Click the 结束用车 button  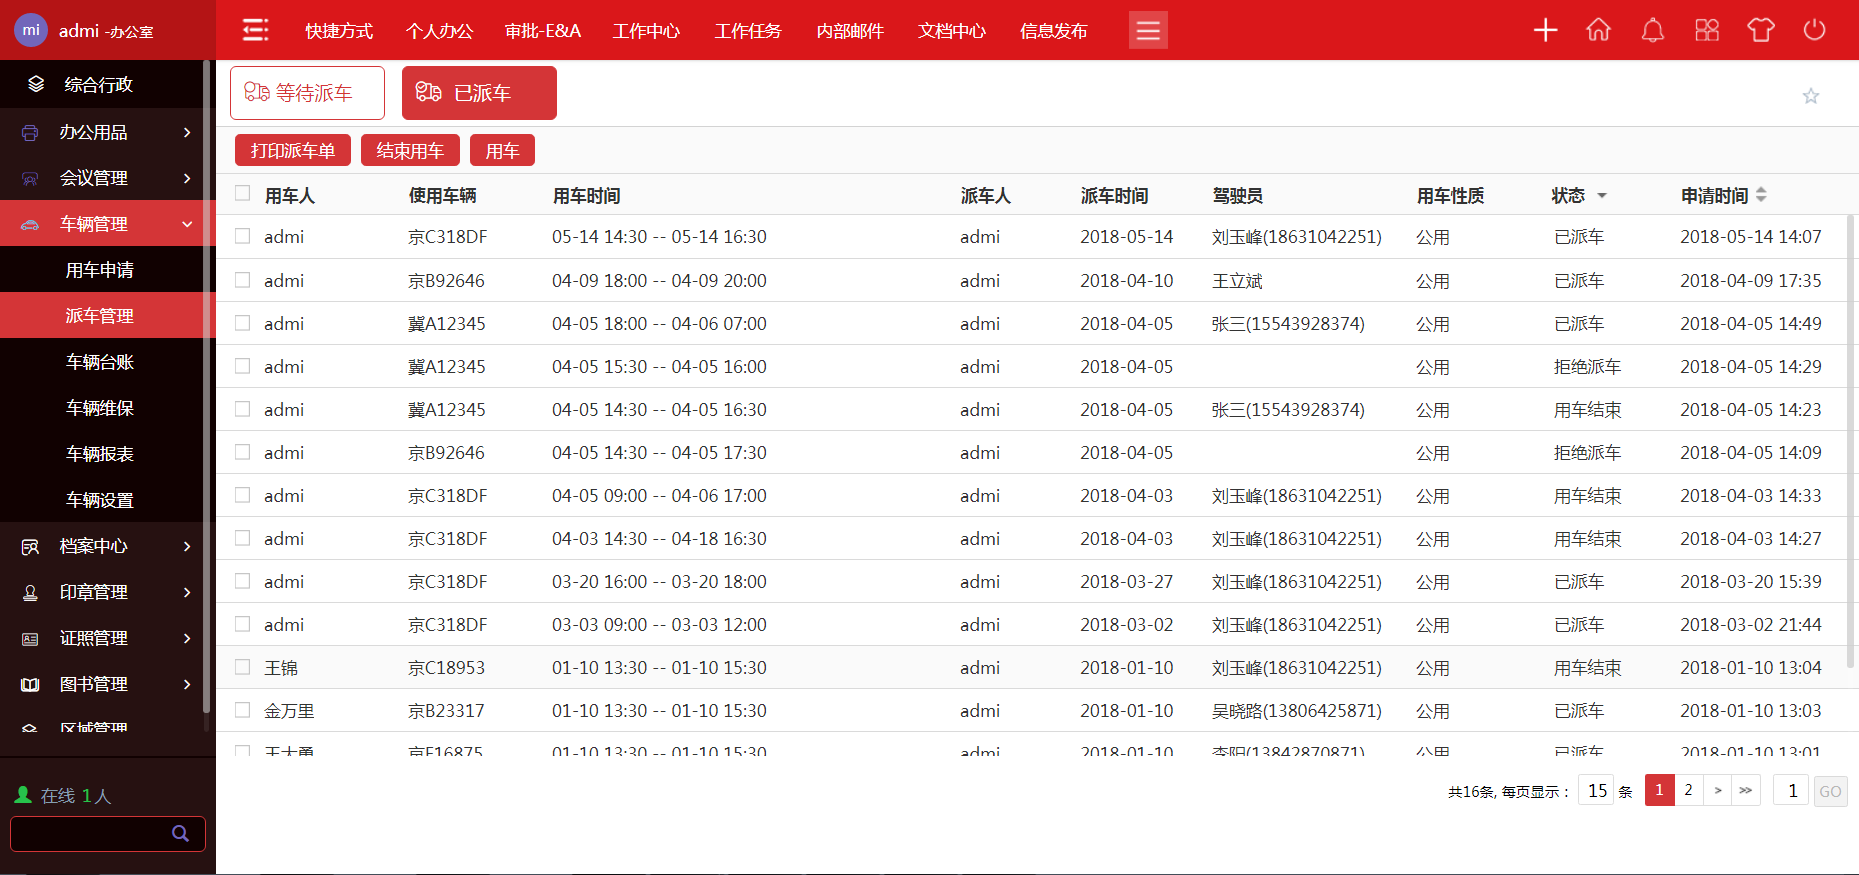point(410,151)
